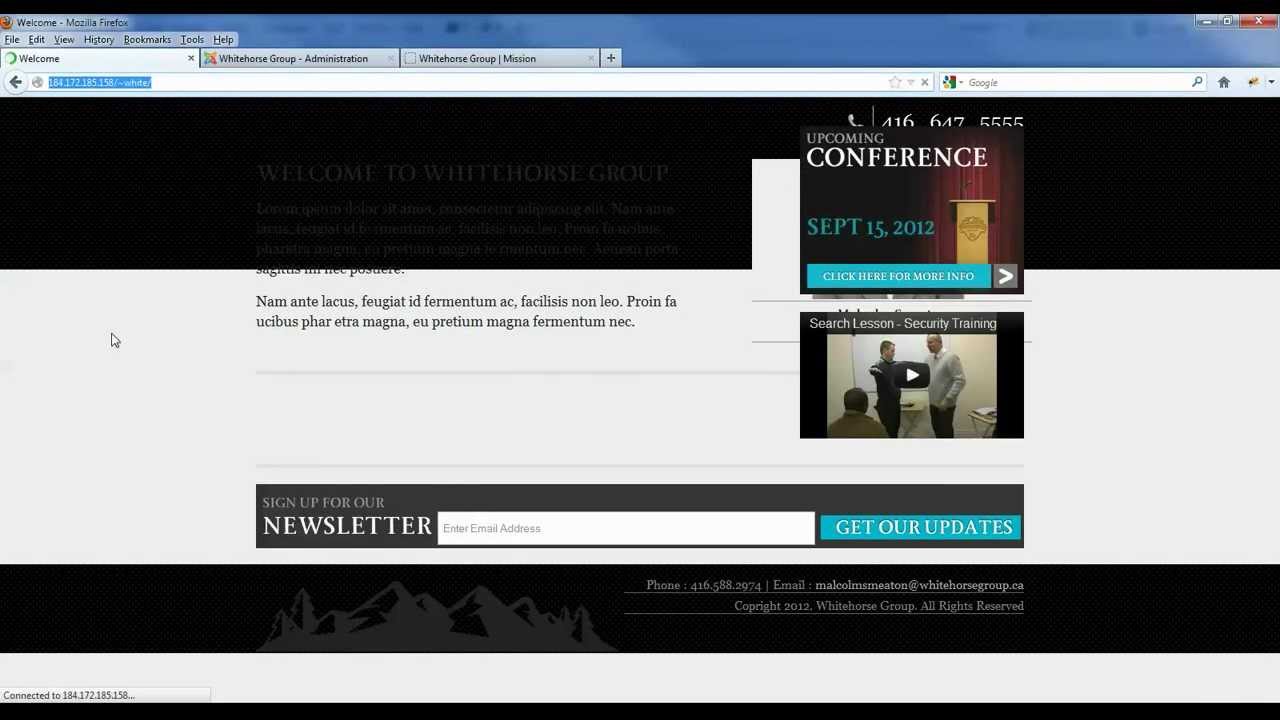Click the Joomla icon on Administration tab
Viewport: 1280px width, 720px height.
(x=210, y=59)
